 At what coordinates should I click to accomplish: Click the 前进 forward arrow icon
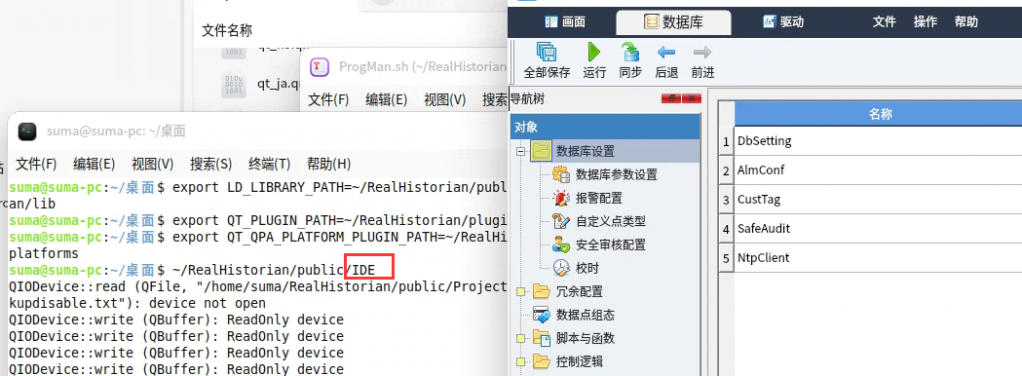pos(702,52)
